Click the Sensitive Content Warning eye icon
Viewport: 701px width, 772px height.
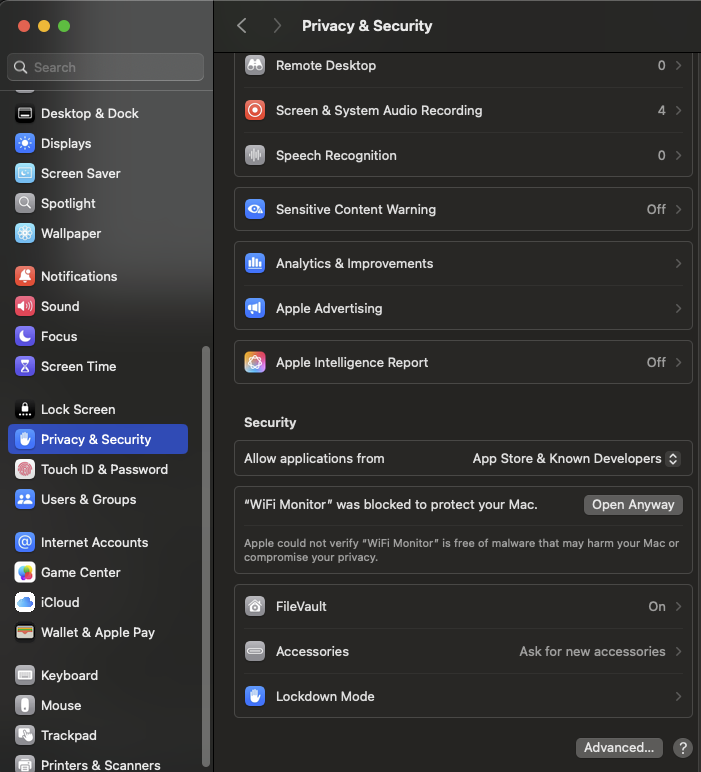click(x=255, y=210)
